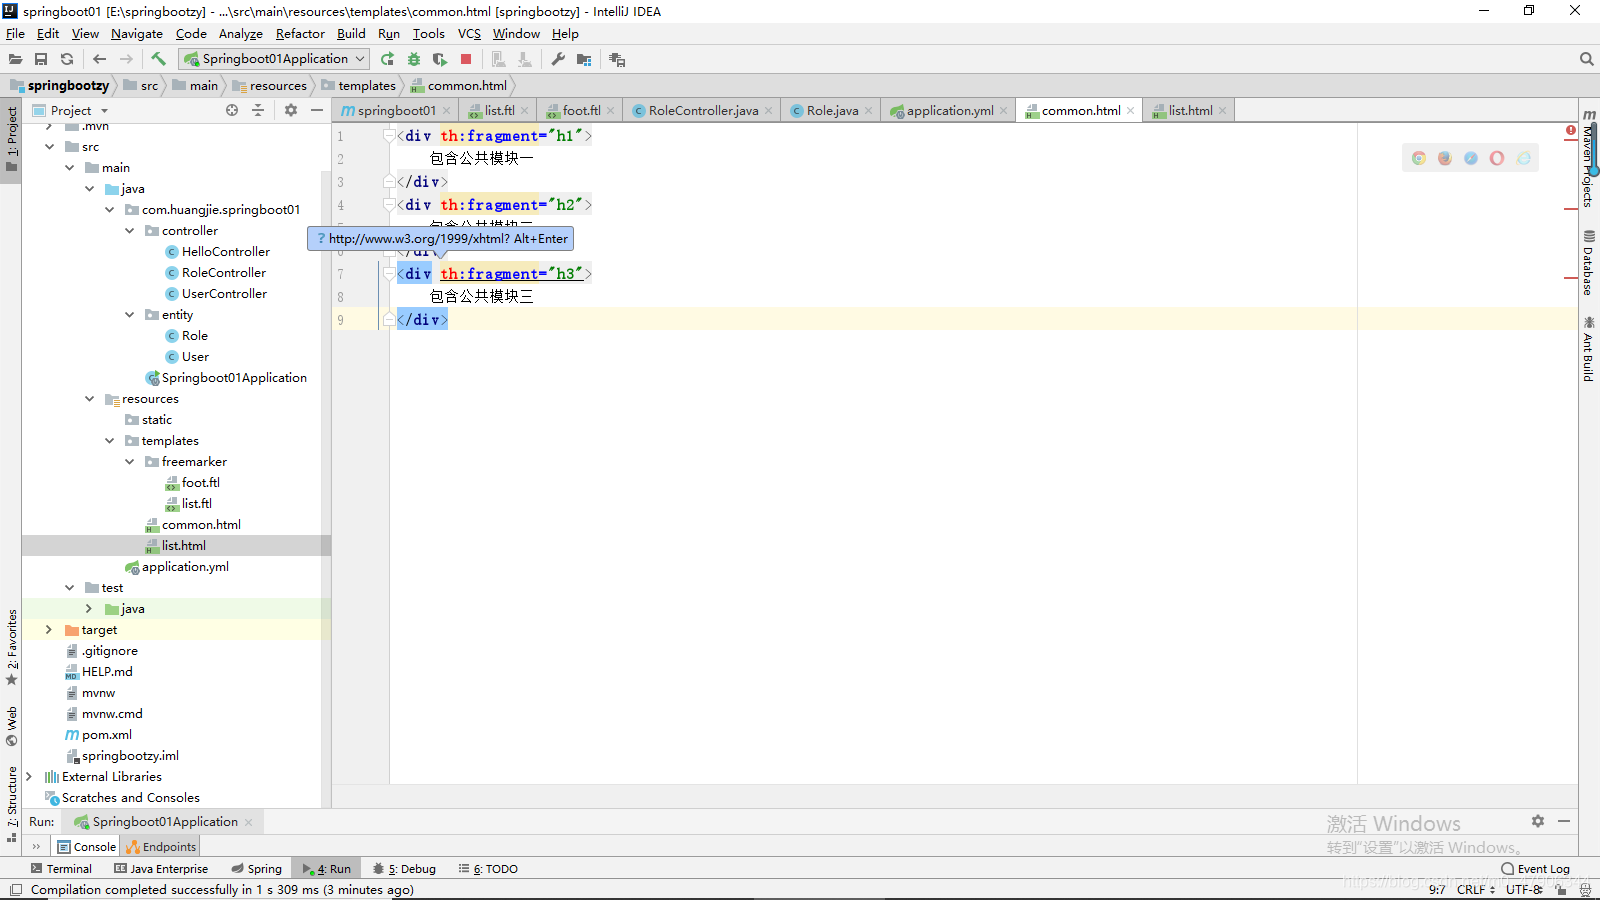This screenshot has width=1600, height=900.
Task: Switch to list.html editor tab
Action: click(x=1190, y=110)
